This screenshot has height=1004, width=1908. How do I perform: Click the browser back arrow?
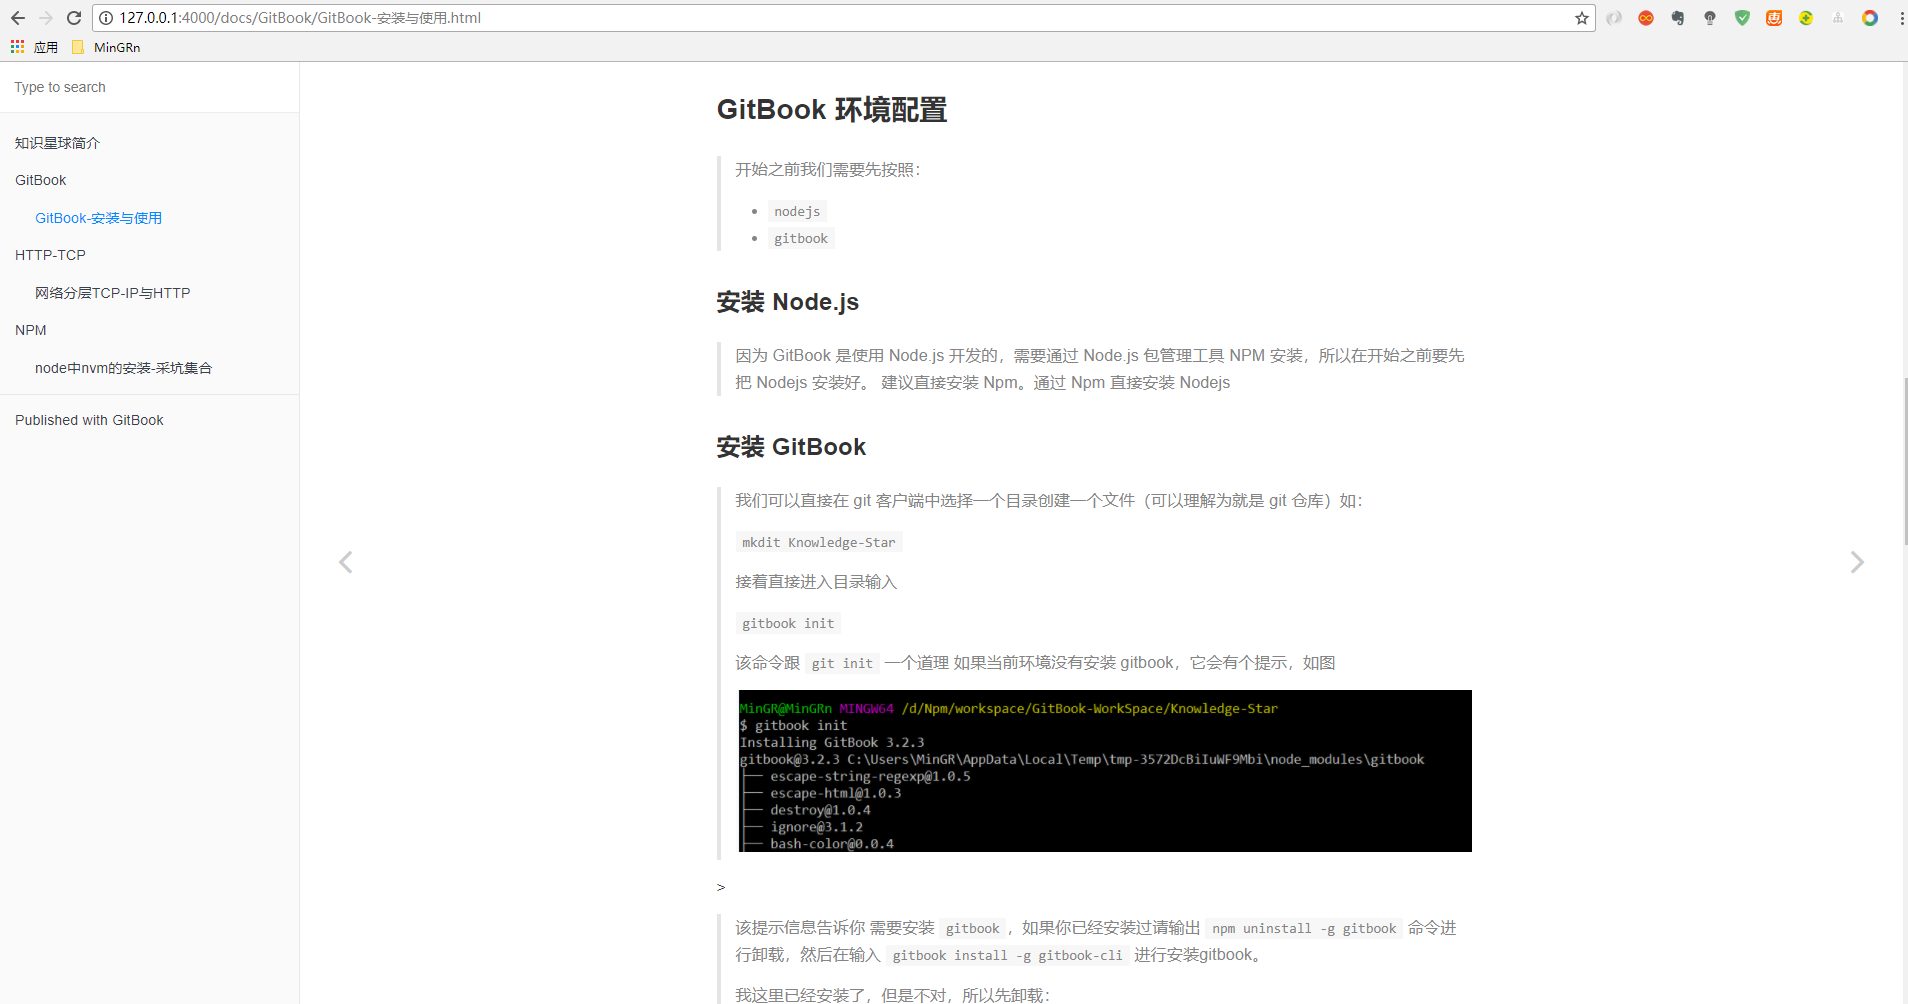tap(18, 18)
